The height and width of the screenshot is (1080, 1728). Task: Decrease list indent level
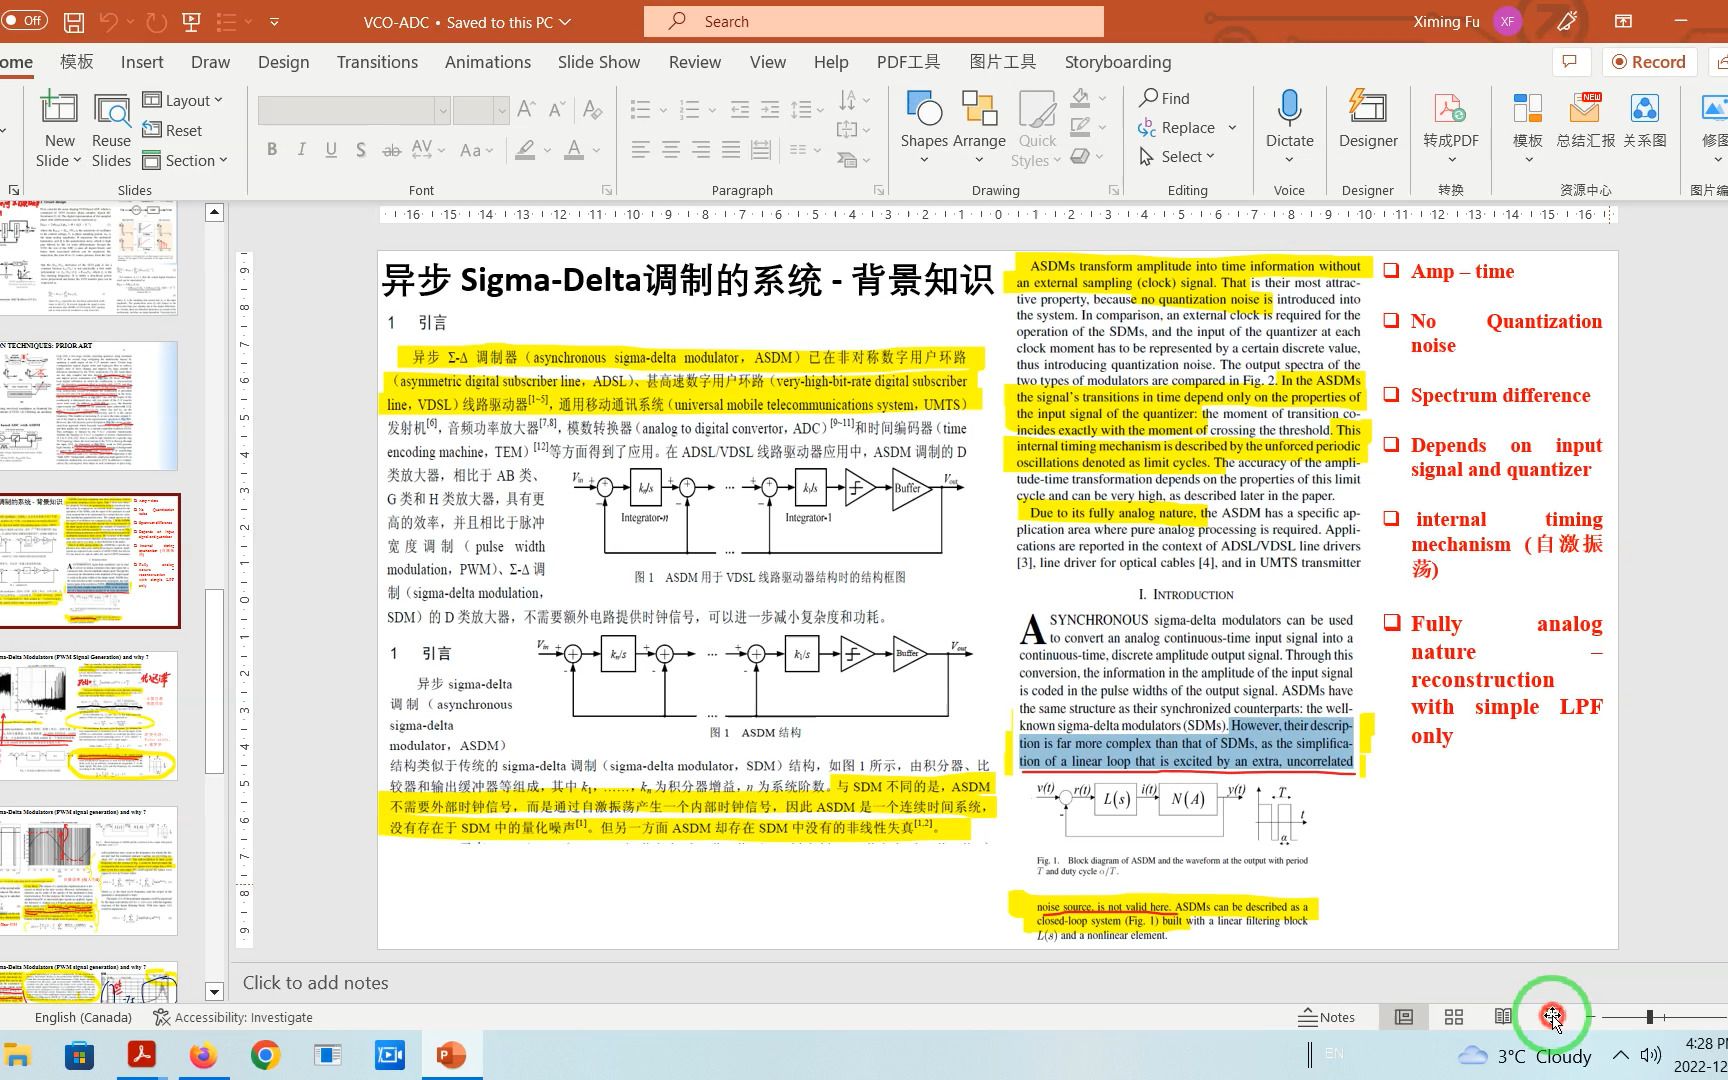[x=740, y=109]
